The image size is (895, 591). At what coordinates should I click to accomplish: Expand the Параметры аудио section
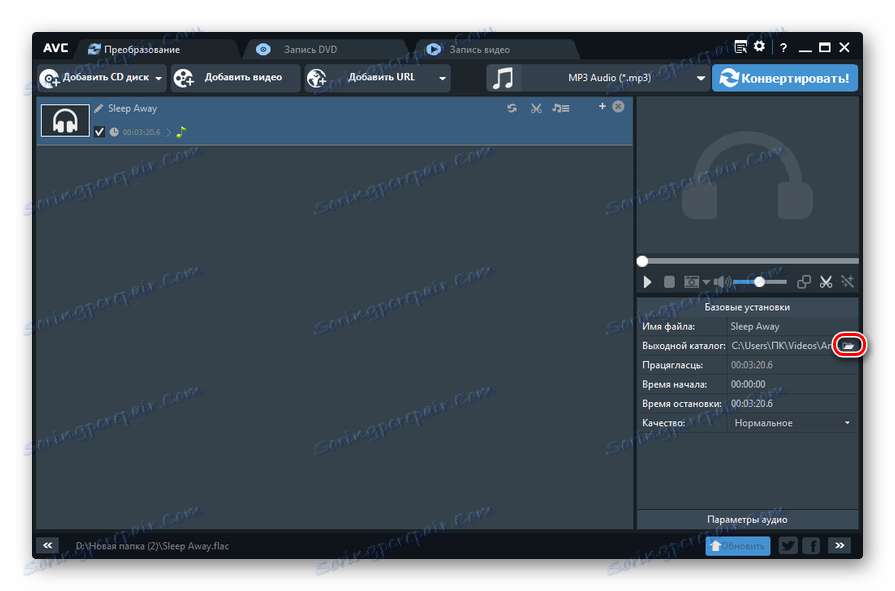(747, 520)
